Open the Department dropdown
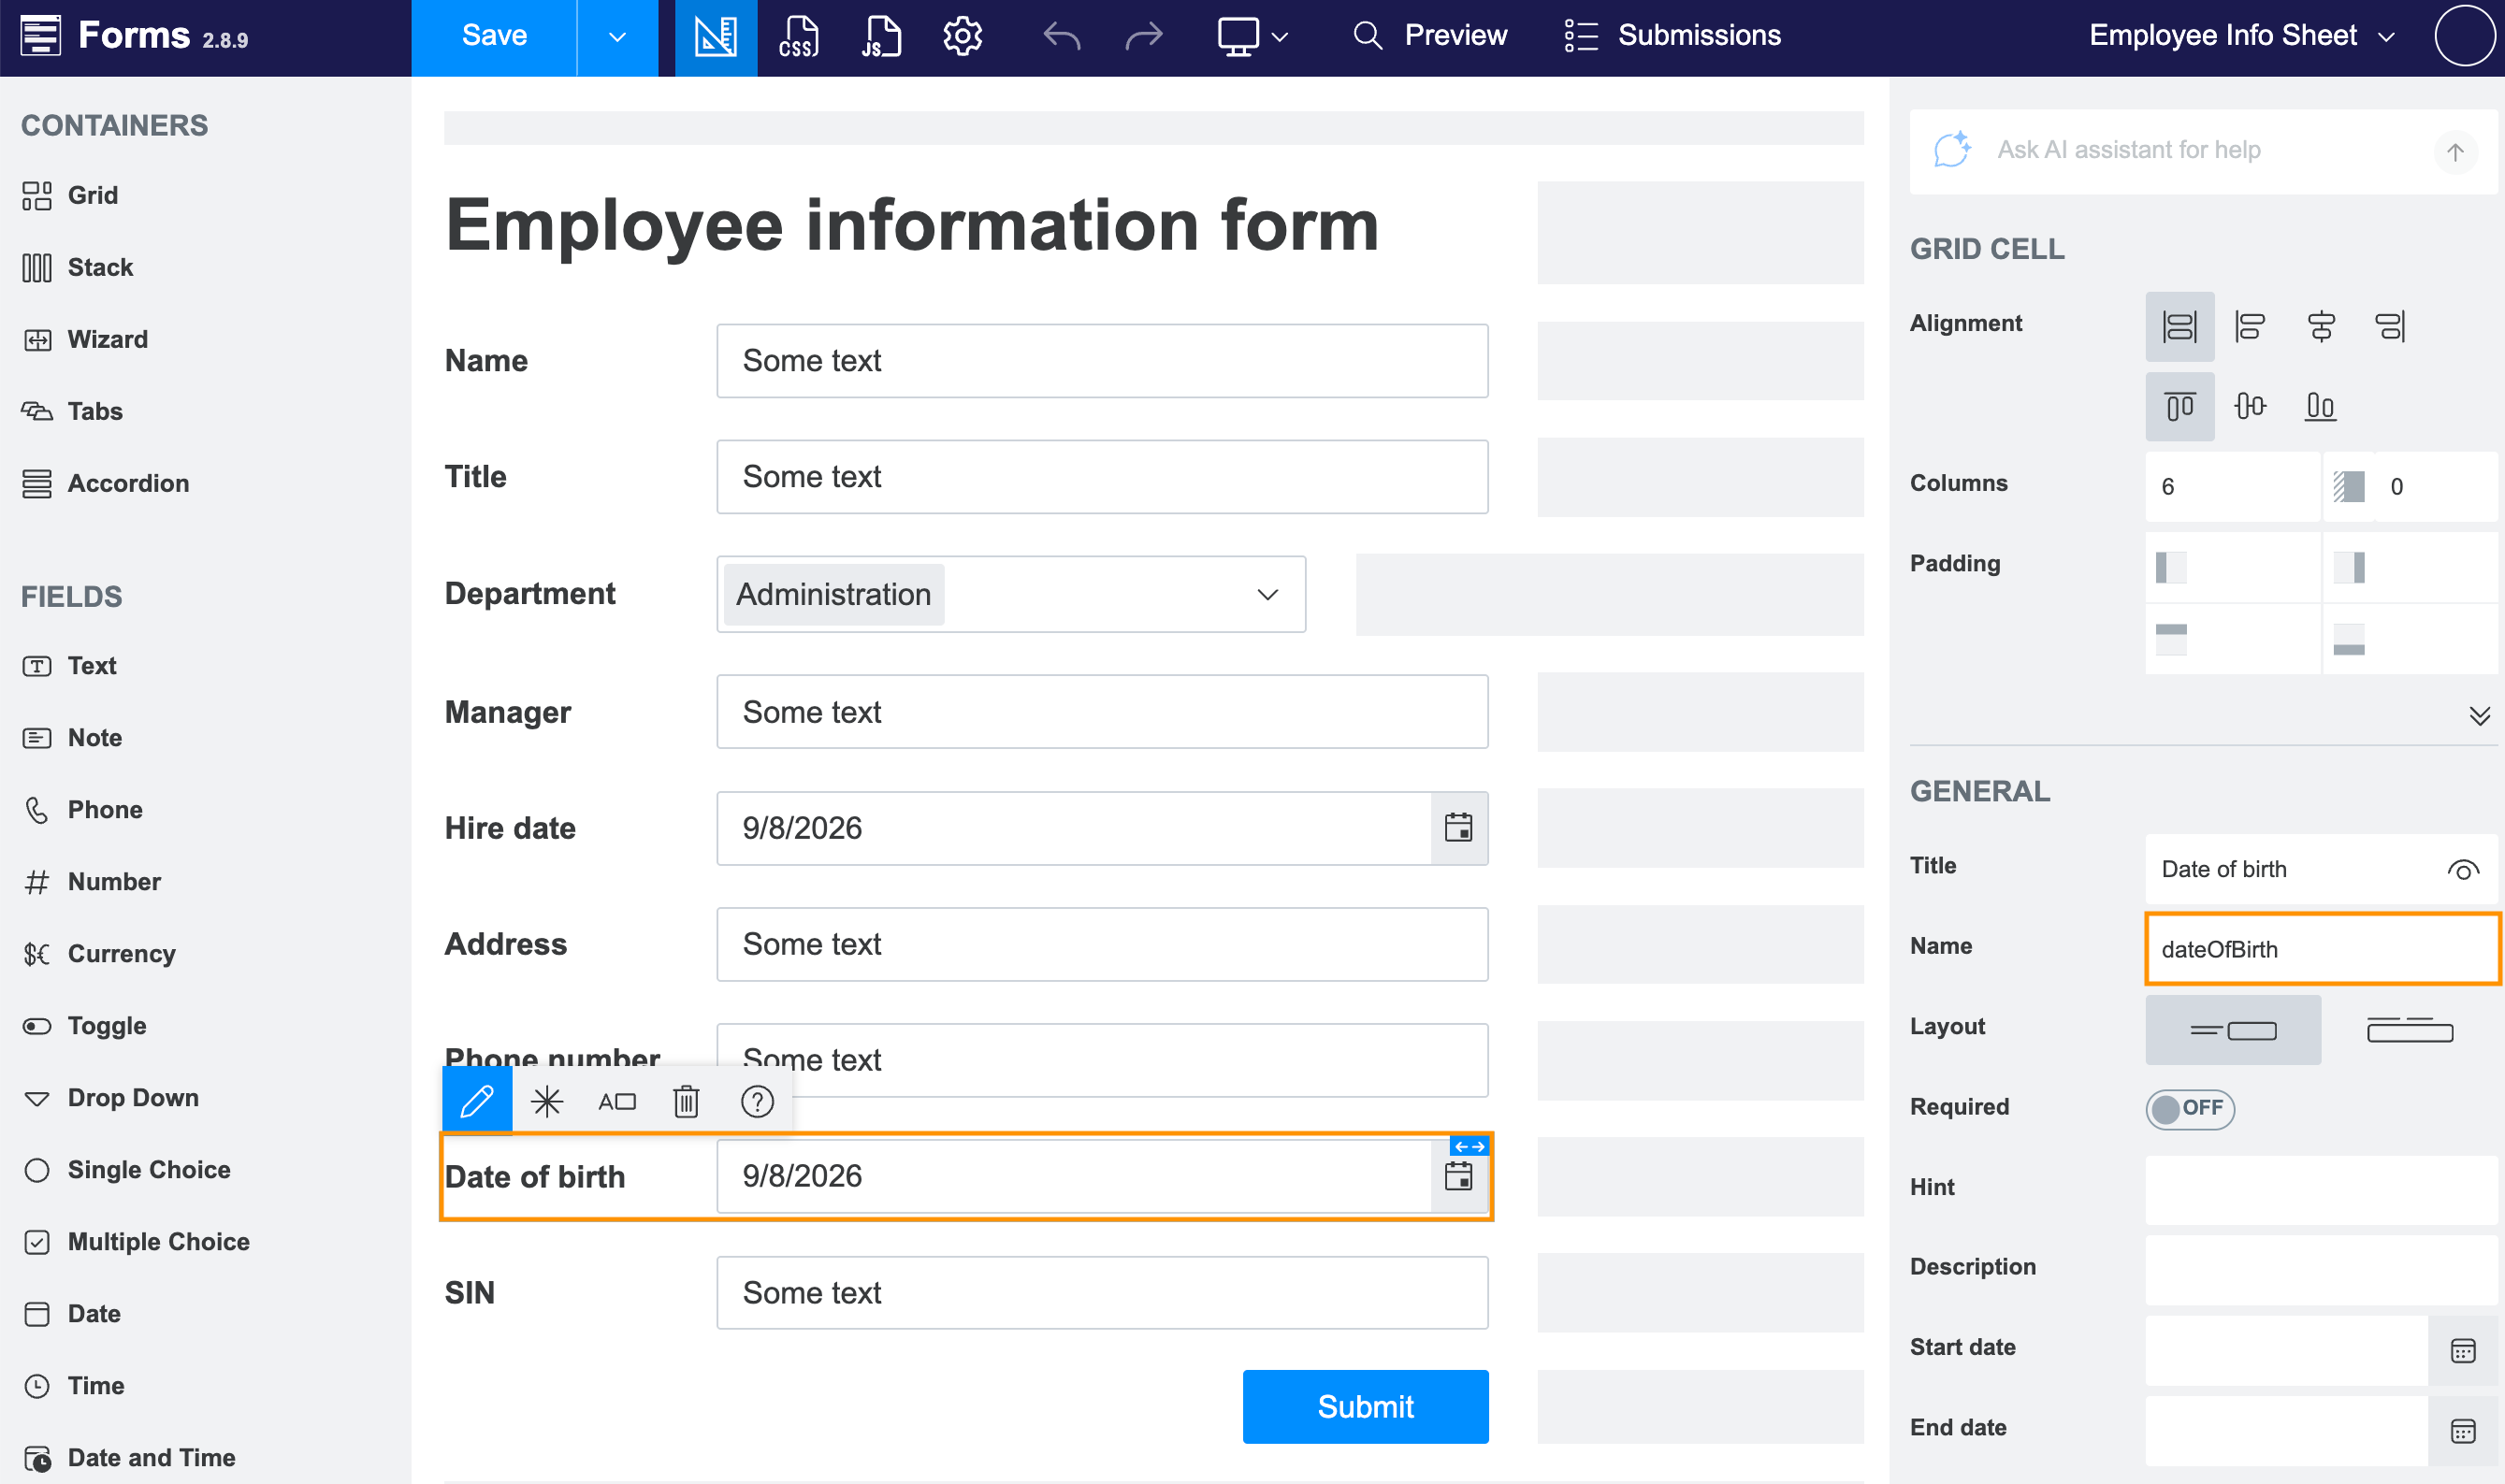2505x1484 pixels. click(1011, 594)
